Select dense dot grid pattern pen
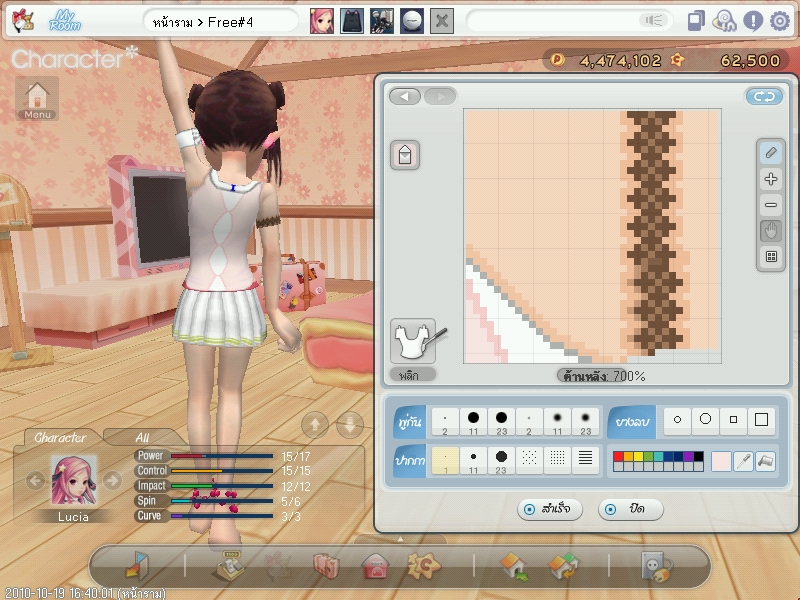The height and width of the screenshot is (600, 800). pyautogui.click(x=558, y=461)
